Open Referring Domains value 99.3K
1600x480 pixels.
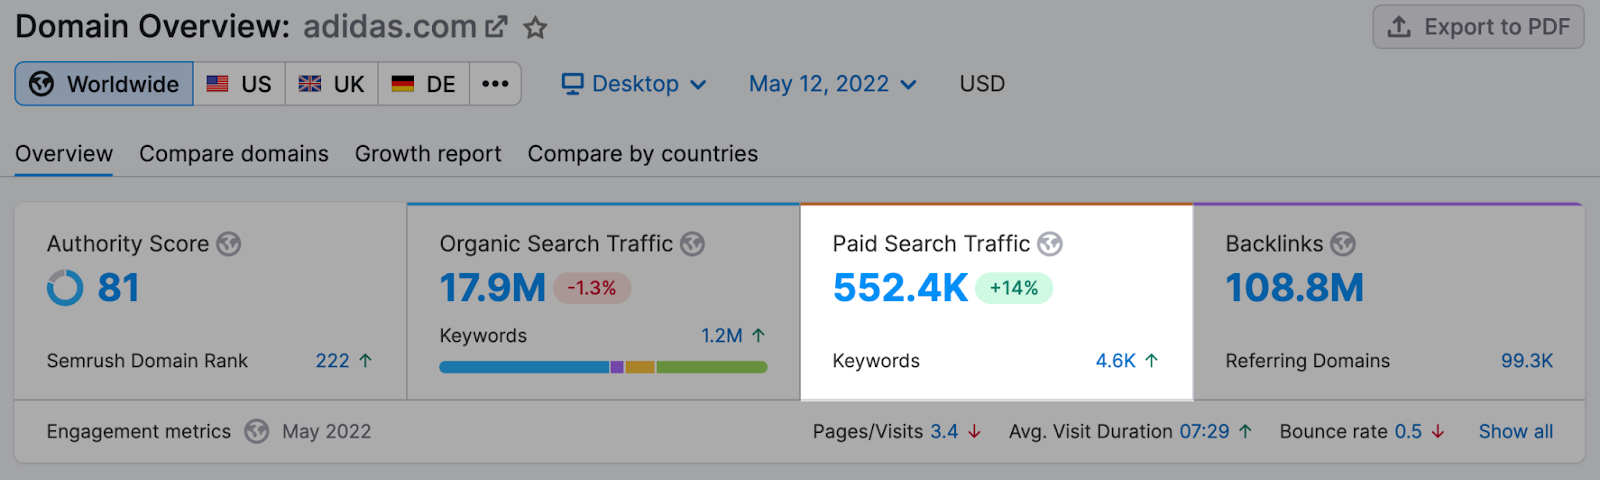point(1527,361)
